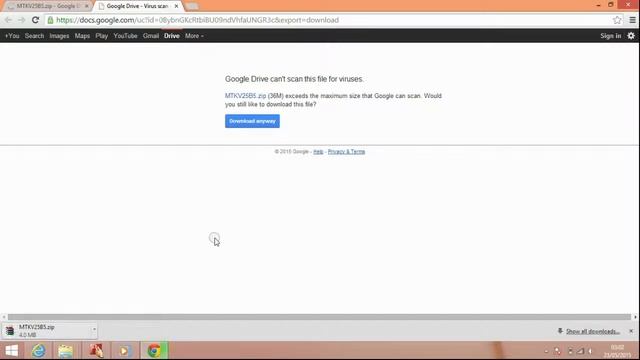
Task: Open downloaded MTKV25B5.zip in downloads bar
Action: point(49,331)
